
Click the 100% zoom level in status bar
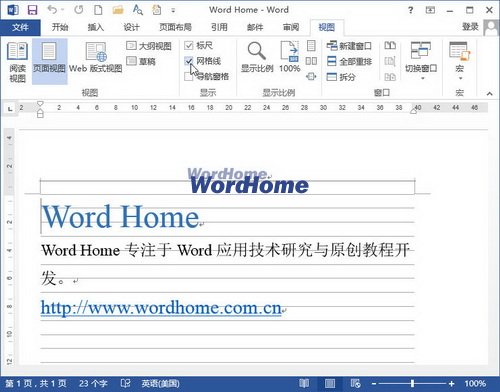[x=475, y=383]
